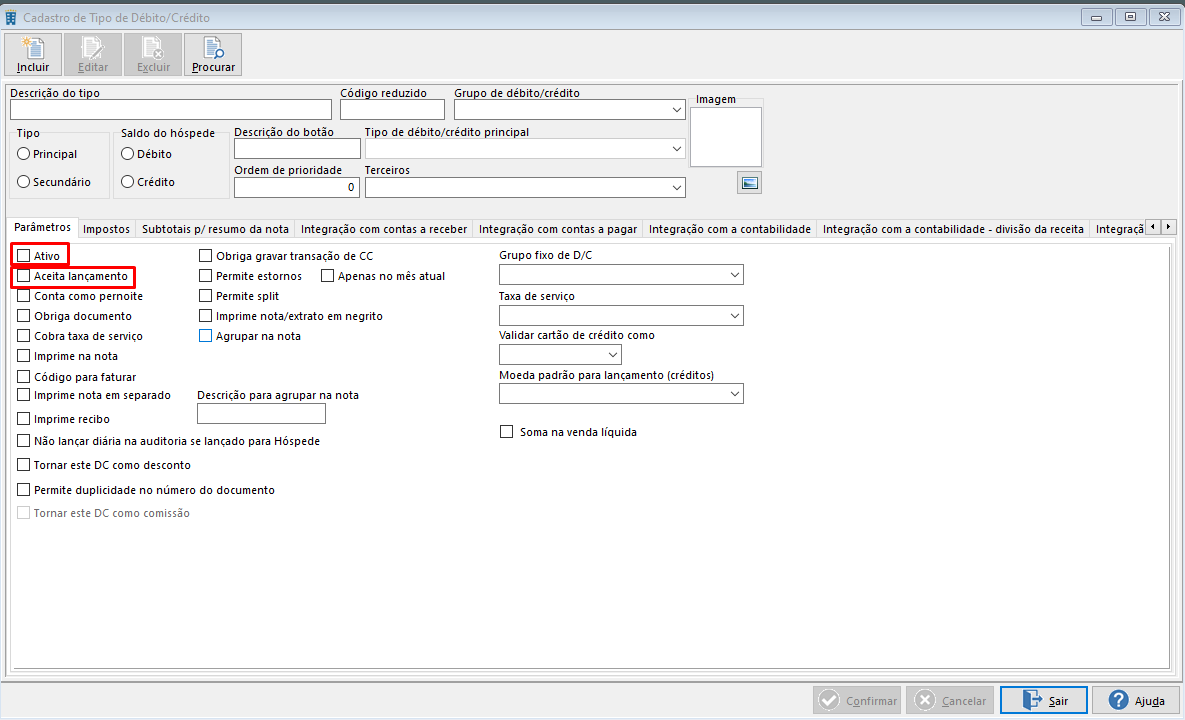Check Soma na venda líquida
Viewport: 1185px width, 720px height.
pos(506,432)
